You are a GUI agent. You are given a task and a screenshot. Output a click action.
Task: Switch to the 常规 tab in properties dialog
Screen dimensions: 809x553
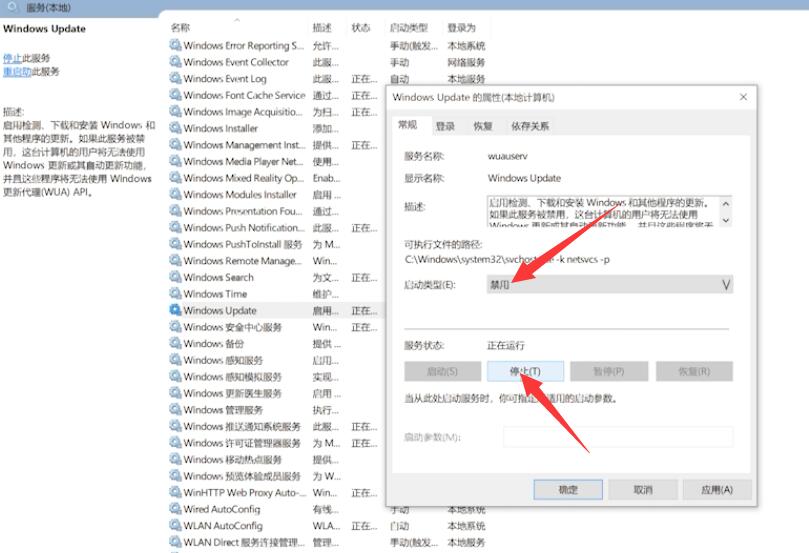click(x=408, y=125)
